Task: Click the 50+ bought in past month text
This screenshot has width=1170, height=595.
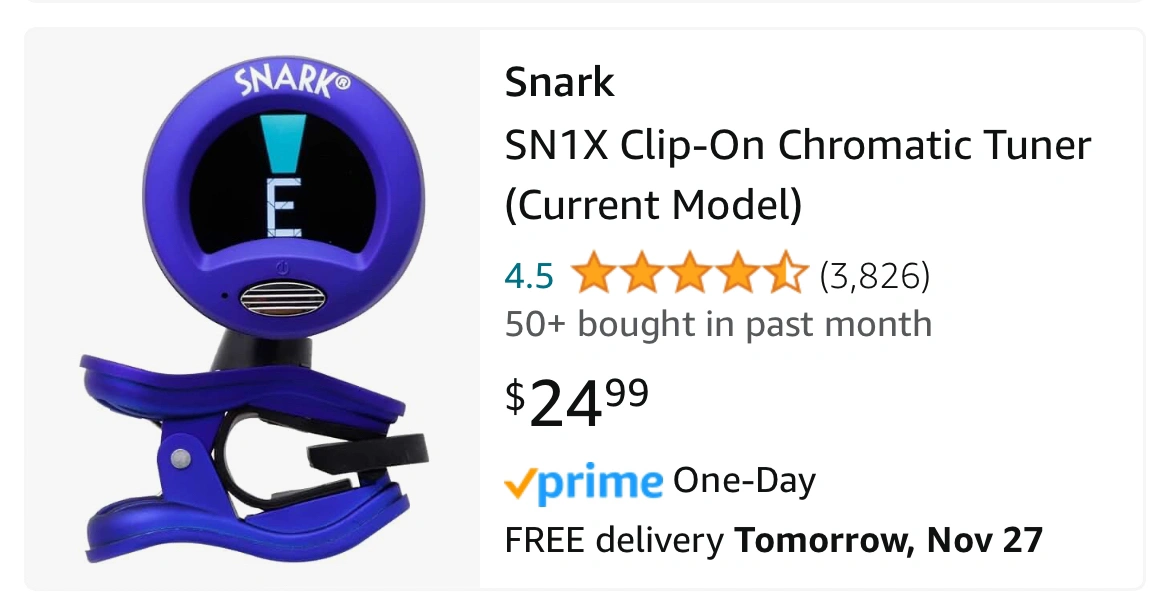Action: [719, 324]
